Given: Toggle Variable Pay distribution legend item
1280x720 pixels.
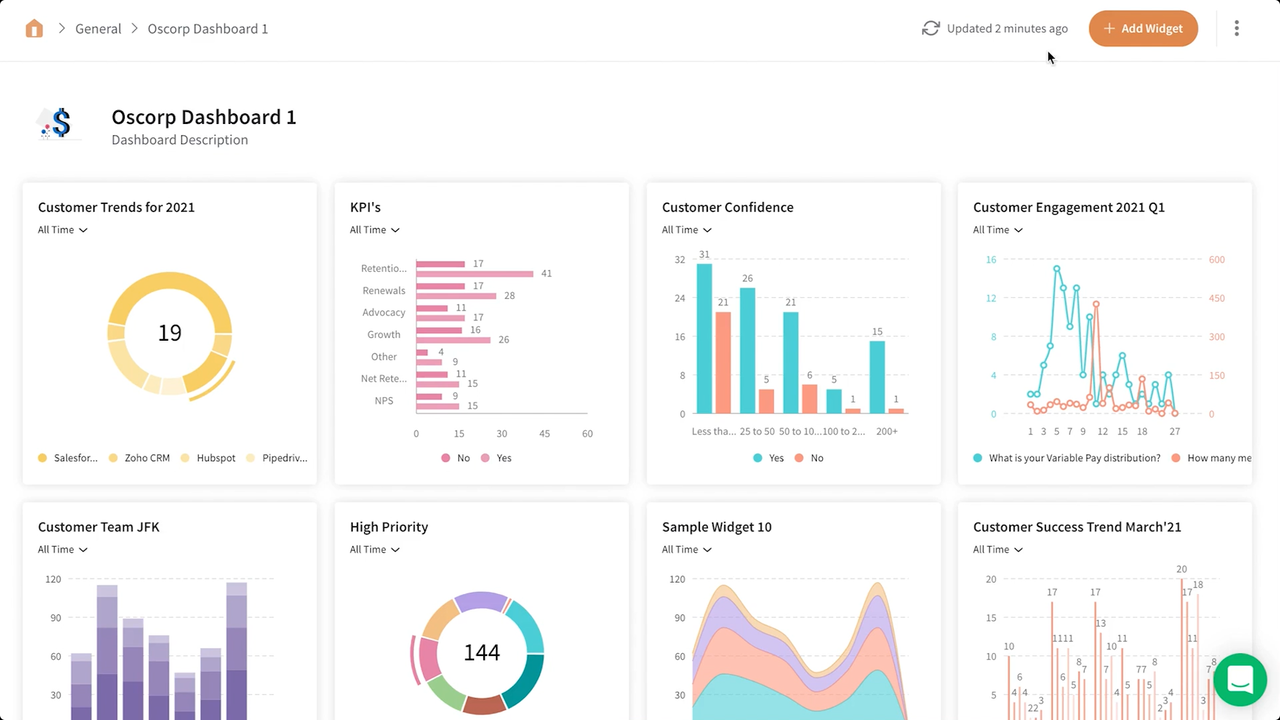Looking at the screenshot, I should tap(1066, 458).
